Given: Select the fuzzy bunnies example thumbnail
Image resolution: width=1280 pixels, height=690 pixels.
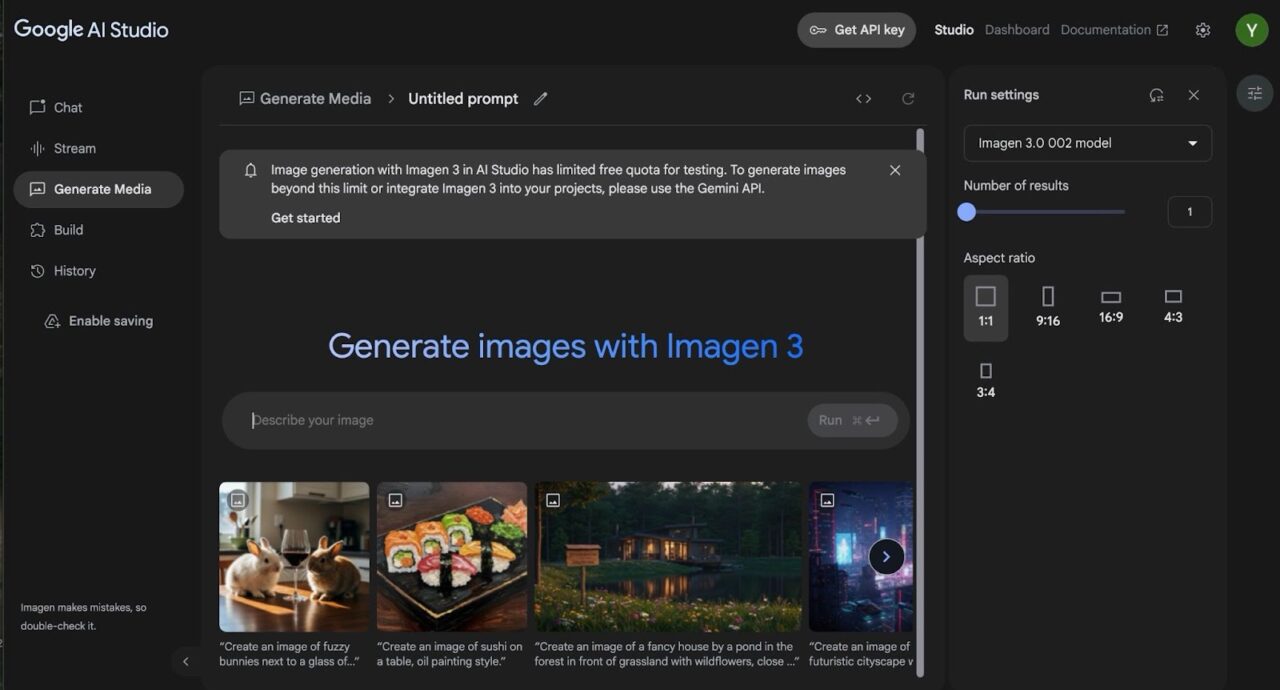Looking at the screenshot, I should [x=294, y=557].
